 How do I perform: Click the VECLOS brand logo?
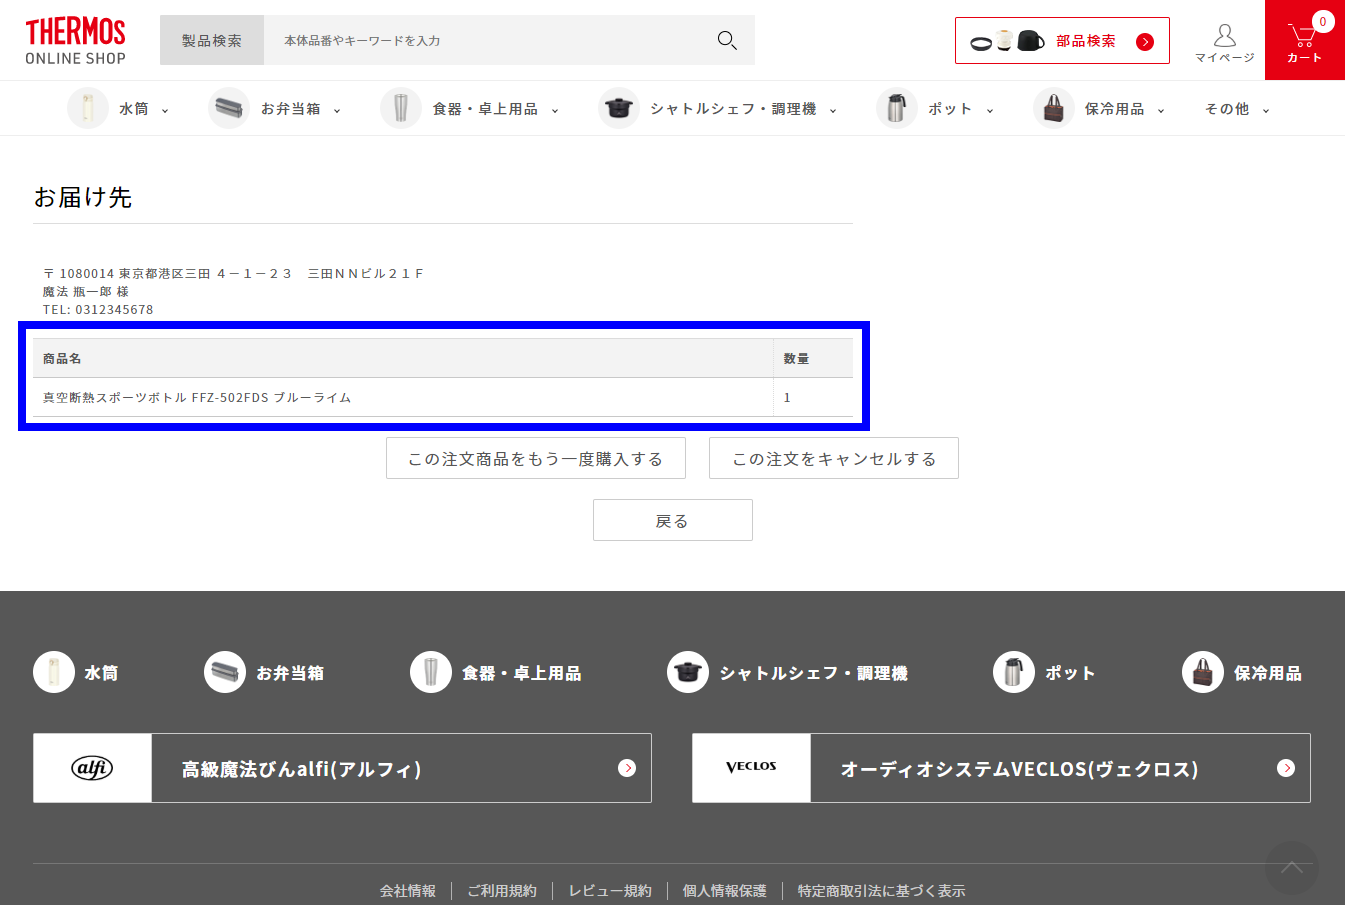[752, 768]
